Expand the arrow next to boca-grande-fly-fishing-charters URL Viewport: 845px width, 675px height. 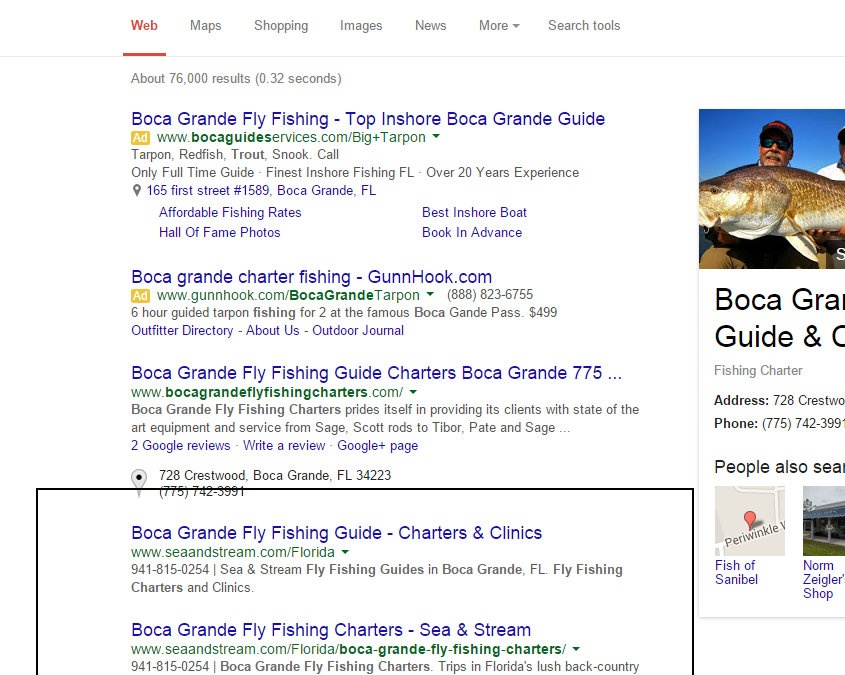pos(576,649)
